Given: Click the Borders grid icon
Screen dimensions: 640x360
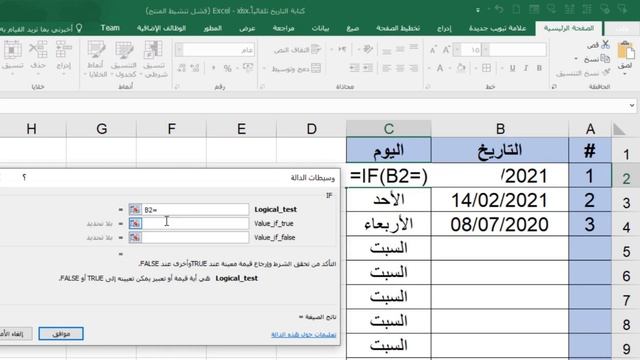Looking at the screenshot, I should point(487,68).
